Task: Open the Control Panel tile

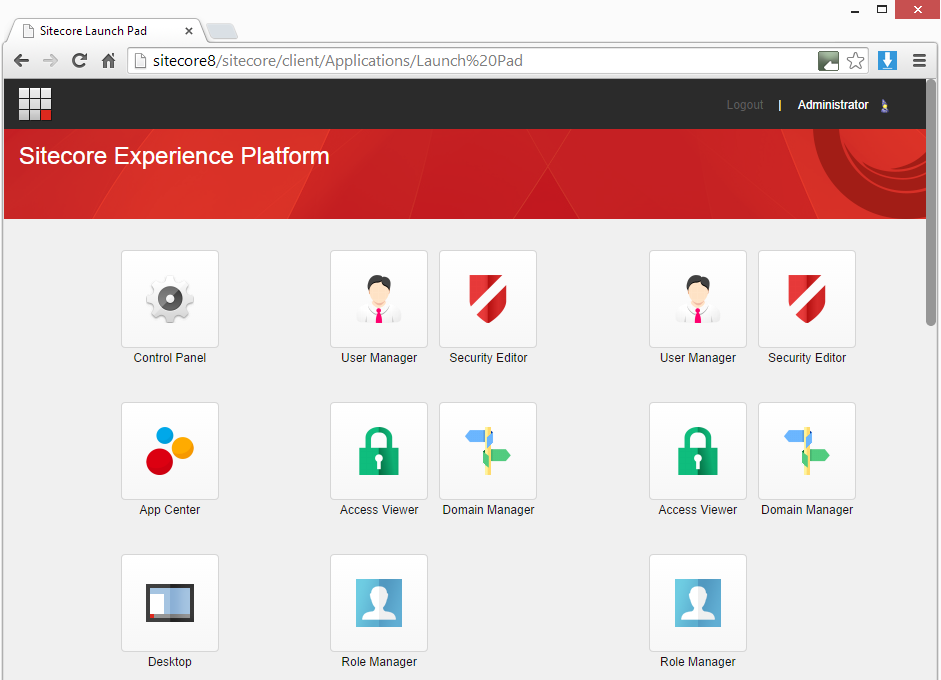Action: 170,299
